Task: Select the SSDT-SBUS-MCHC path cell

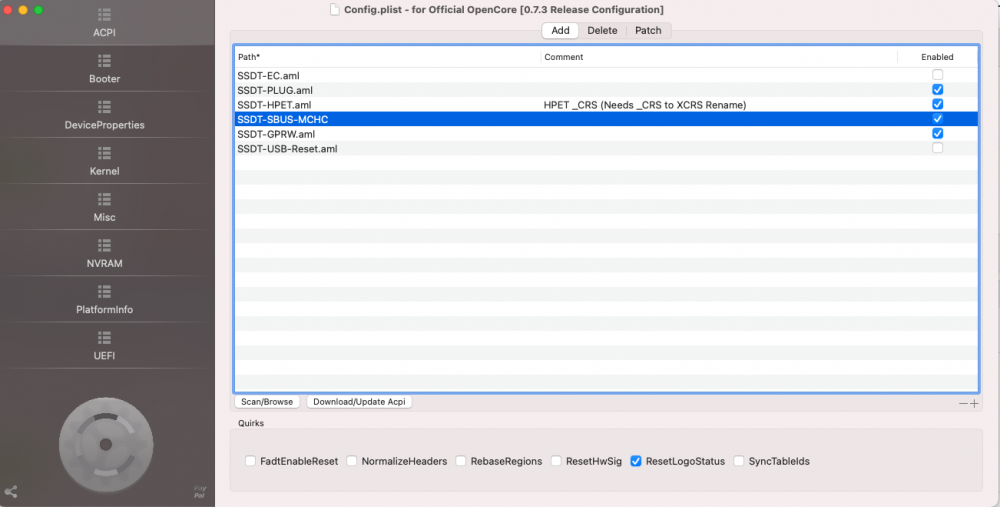Action: (388, 119)
